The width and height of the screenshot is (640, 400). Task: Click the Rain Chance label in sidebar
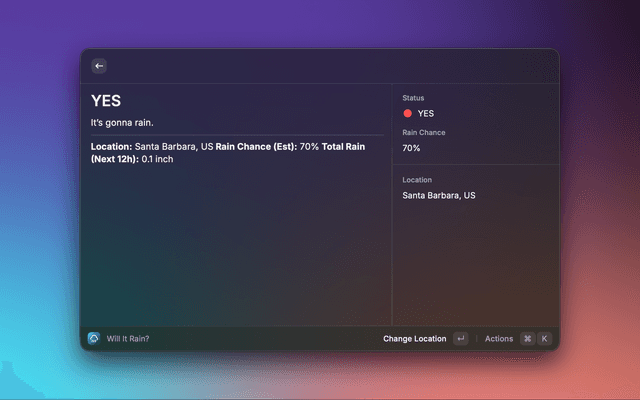coord(423,132)
